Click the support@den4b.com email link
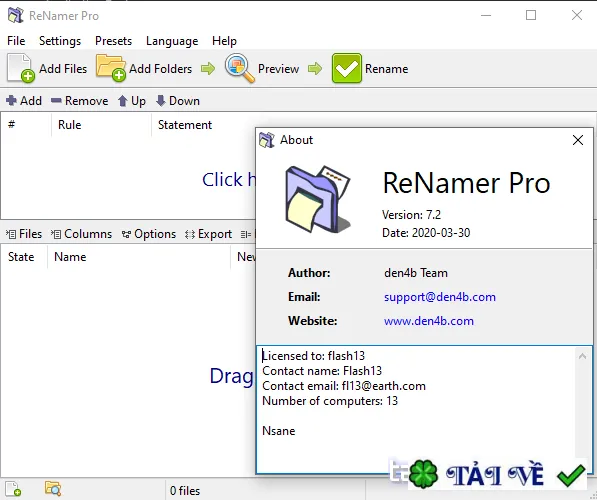Image resolution: width=597 pixels, height=500 pixels. (440, 297)
